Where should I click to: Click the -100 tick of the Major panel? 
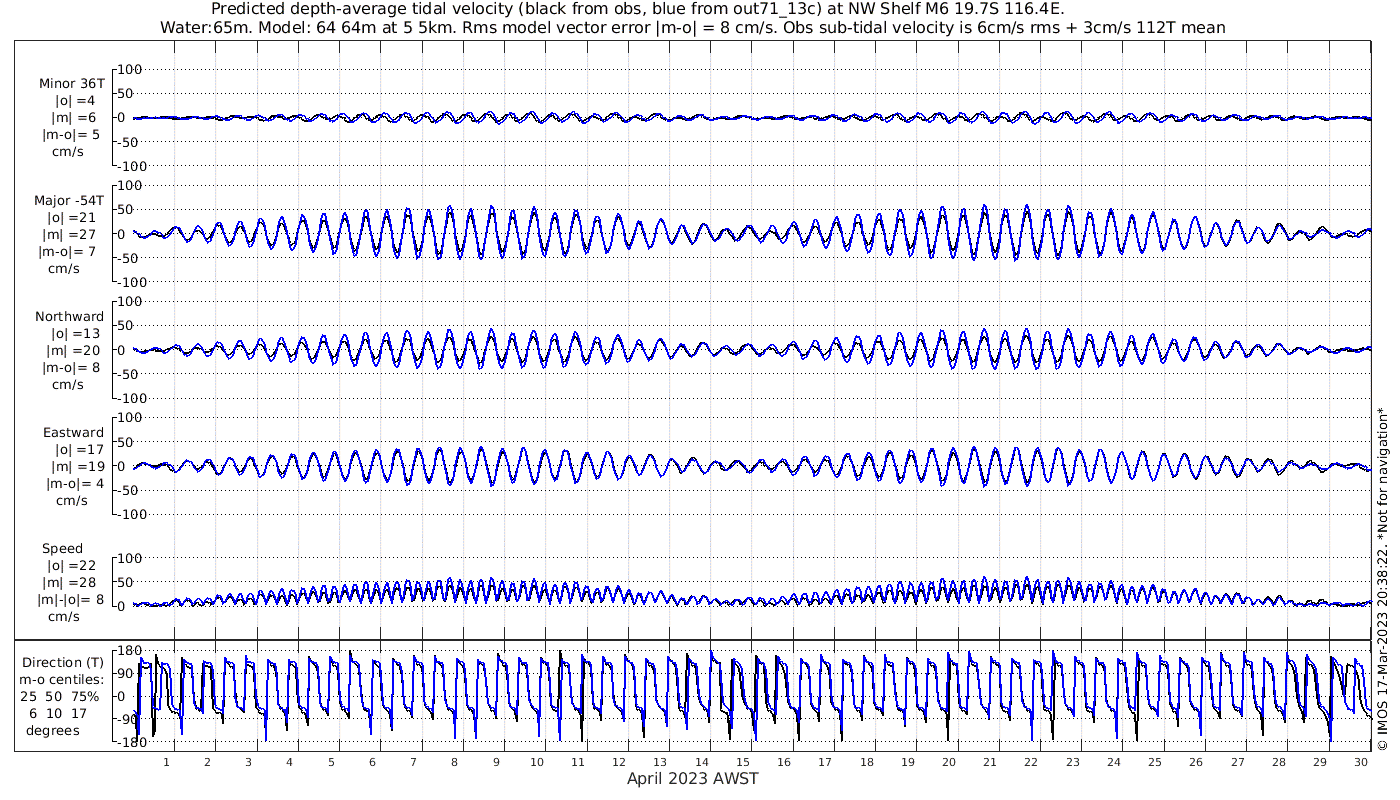click(131, 282)
